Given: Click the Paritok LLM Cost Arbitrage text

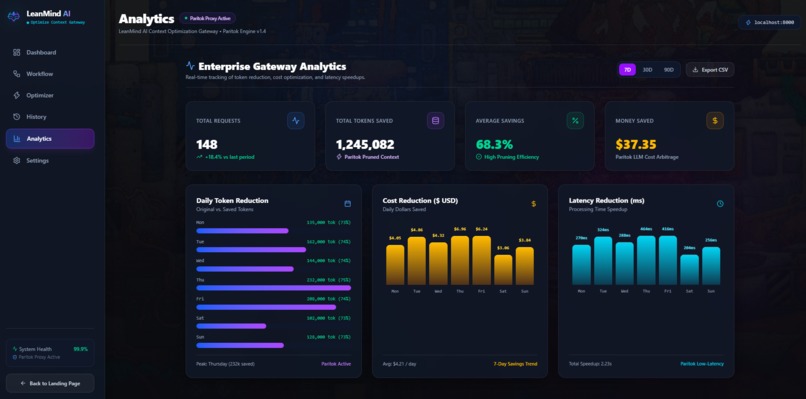Looking at the screenshot, I should click(x=647, y=157).
